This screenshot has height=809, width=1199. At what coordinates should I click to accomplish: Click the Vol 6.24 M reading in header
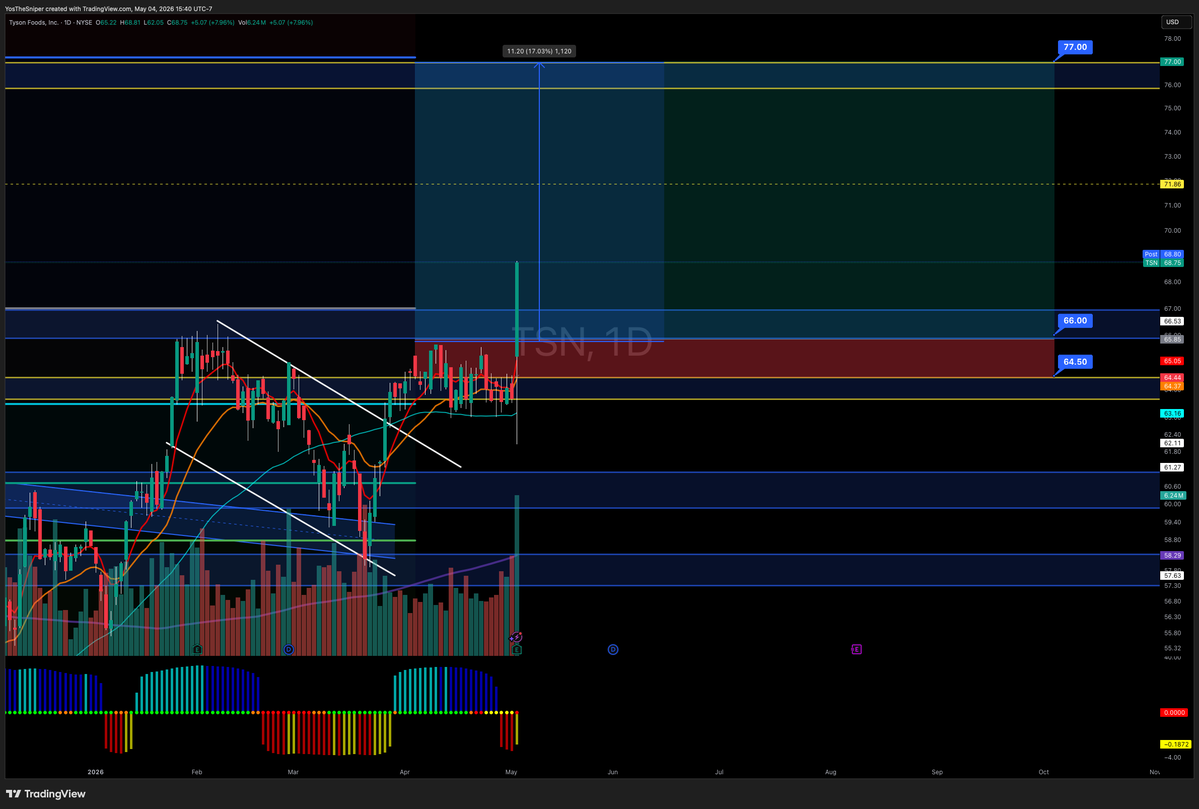[x=252, y=22]
